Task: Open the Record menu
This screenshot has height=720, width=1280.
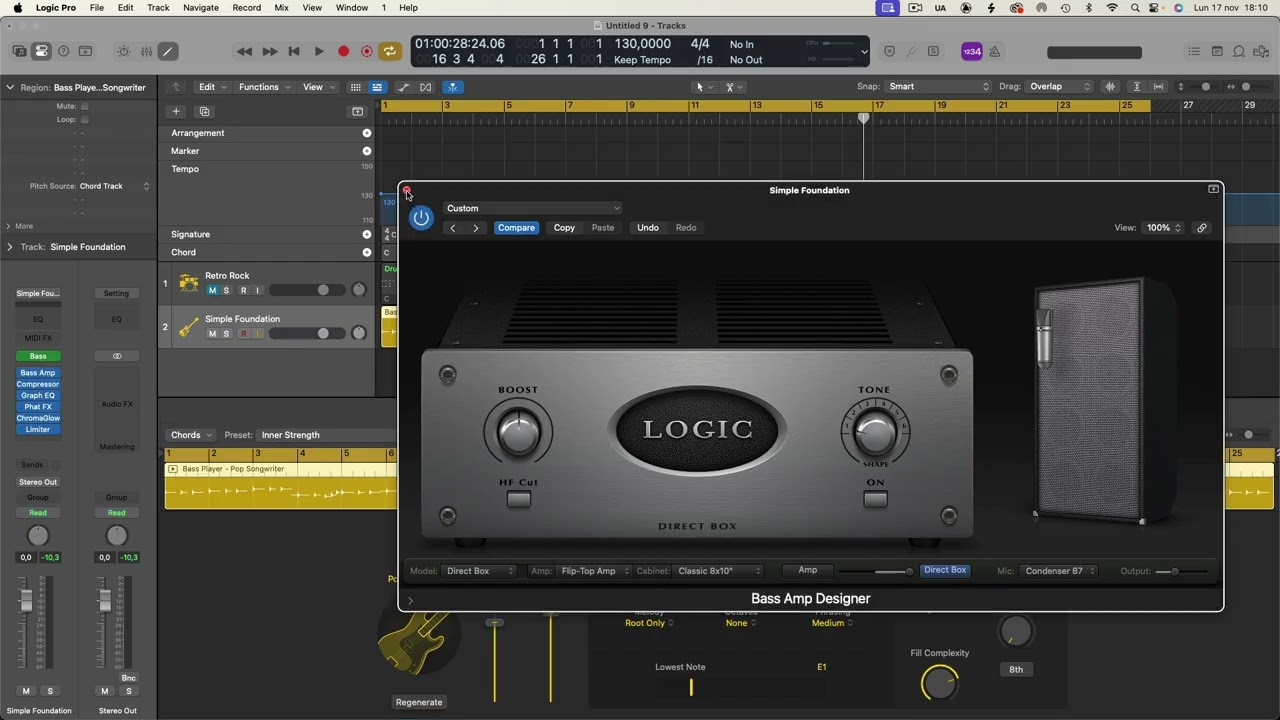Action: coord(246,8)
